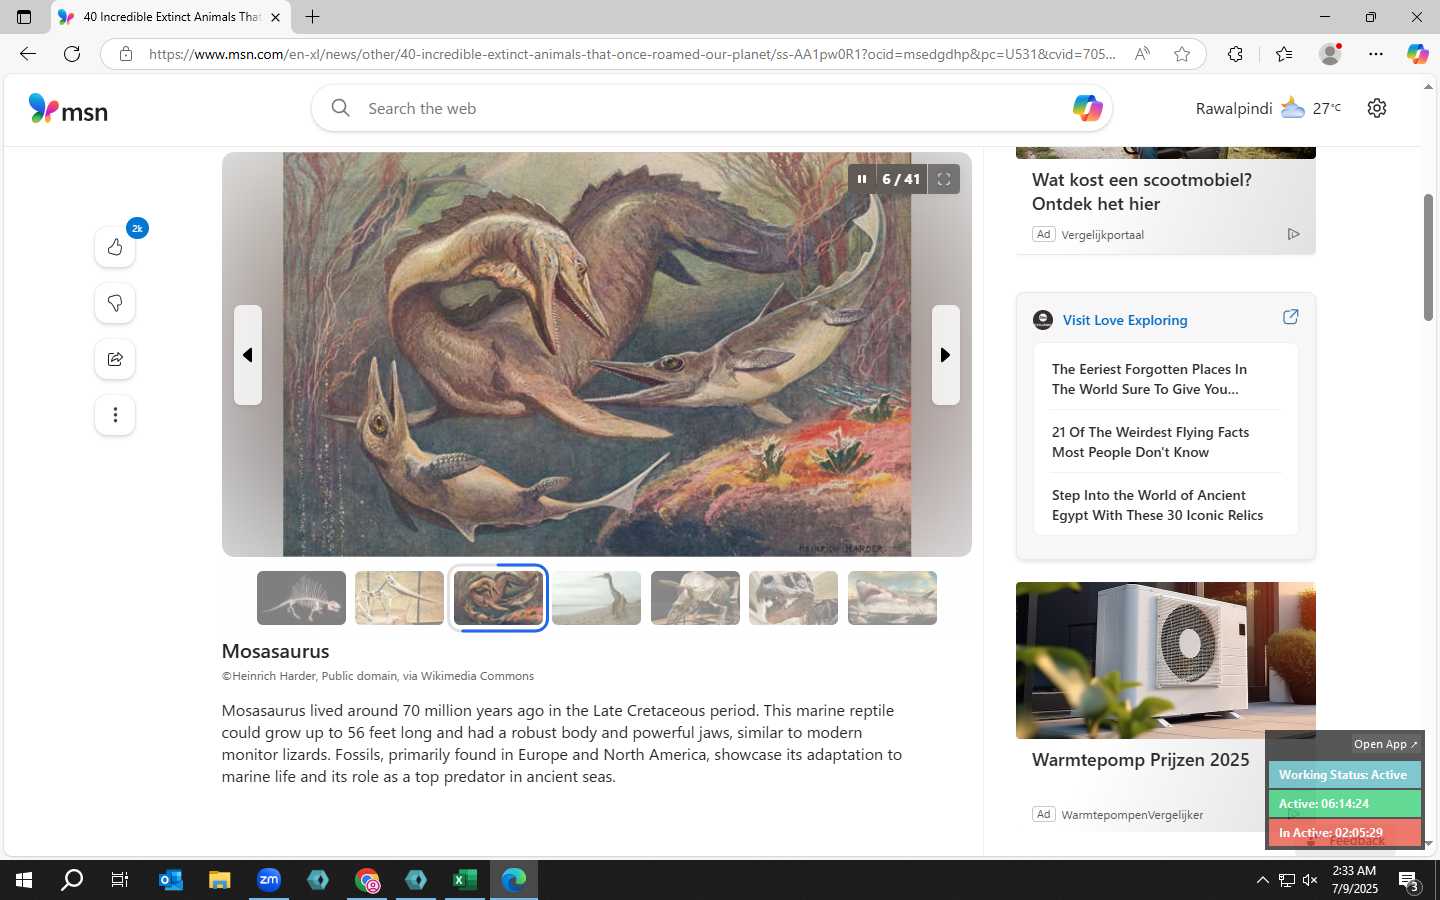Open the MSN home logo
This screenshot has height=900, width=1440.
click(68, 109)
